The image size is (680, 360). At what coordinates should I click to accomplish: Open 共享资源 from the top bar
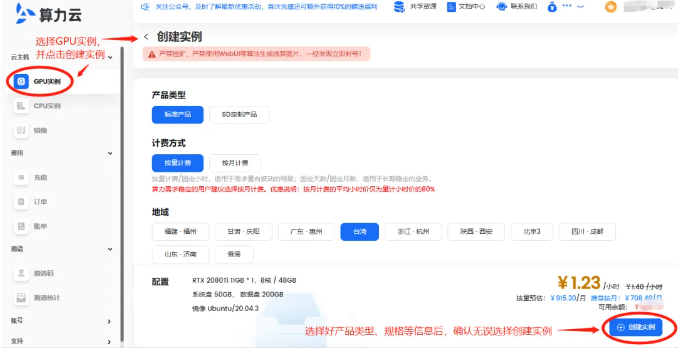tap(415, 7)
